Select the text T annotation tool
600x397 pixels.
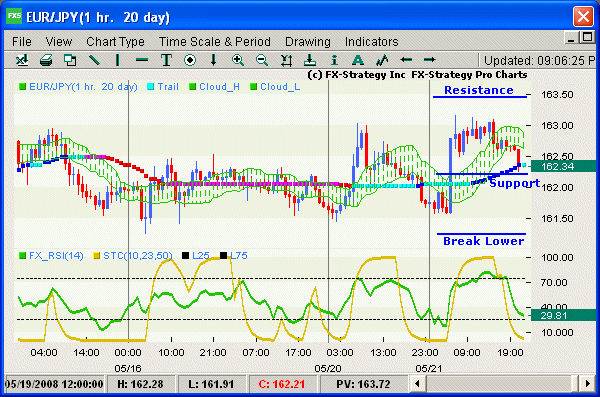tap(166, 60)
